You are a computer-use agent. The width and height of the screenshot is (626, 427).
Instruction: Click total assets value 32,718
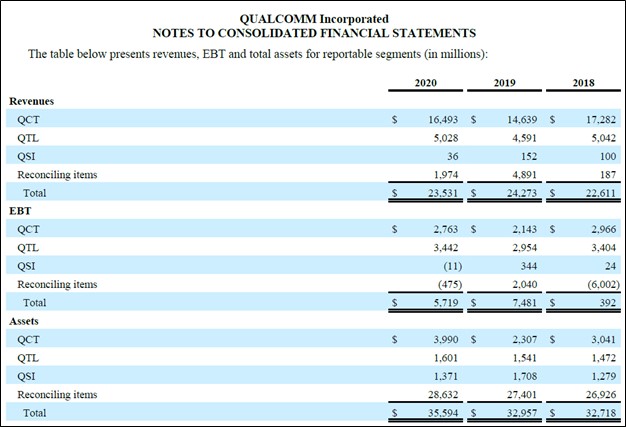601,413
